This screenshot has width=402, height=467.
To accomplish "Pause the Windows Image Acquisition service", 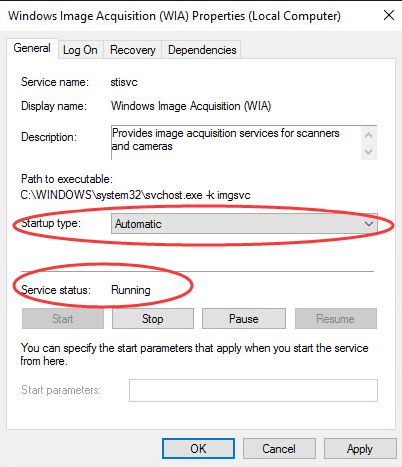I will click(244, 319).
